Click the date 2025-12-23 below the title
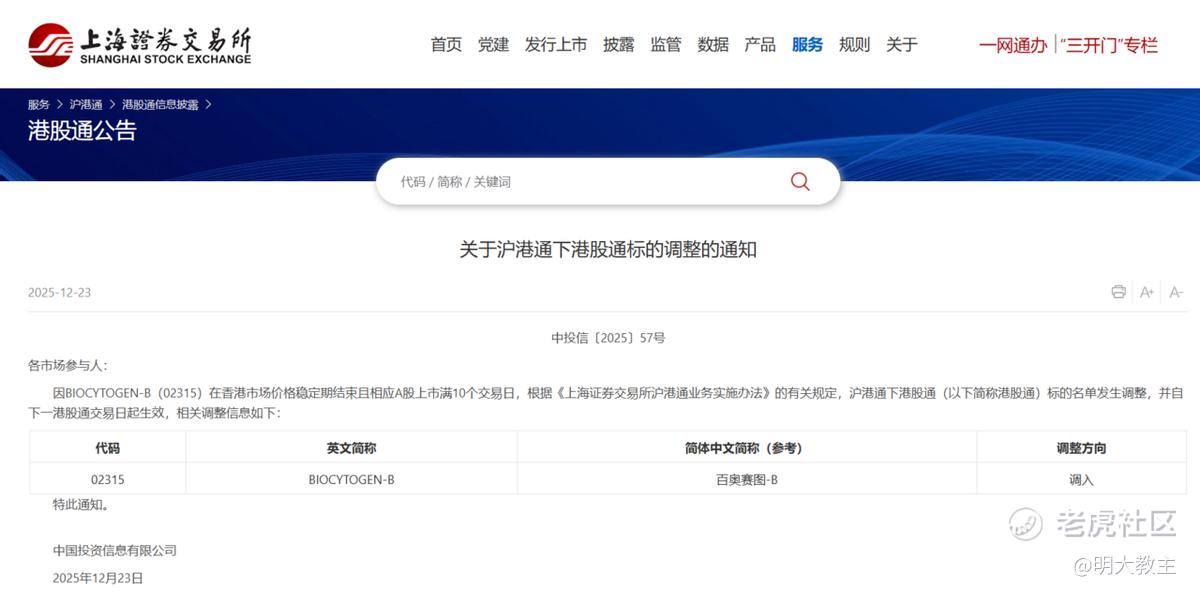The width and height of the screenshot is (1200, 593). pos(60,292)
